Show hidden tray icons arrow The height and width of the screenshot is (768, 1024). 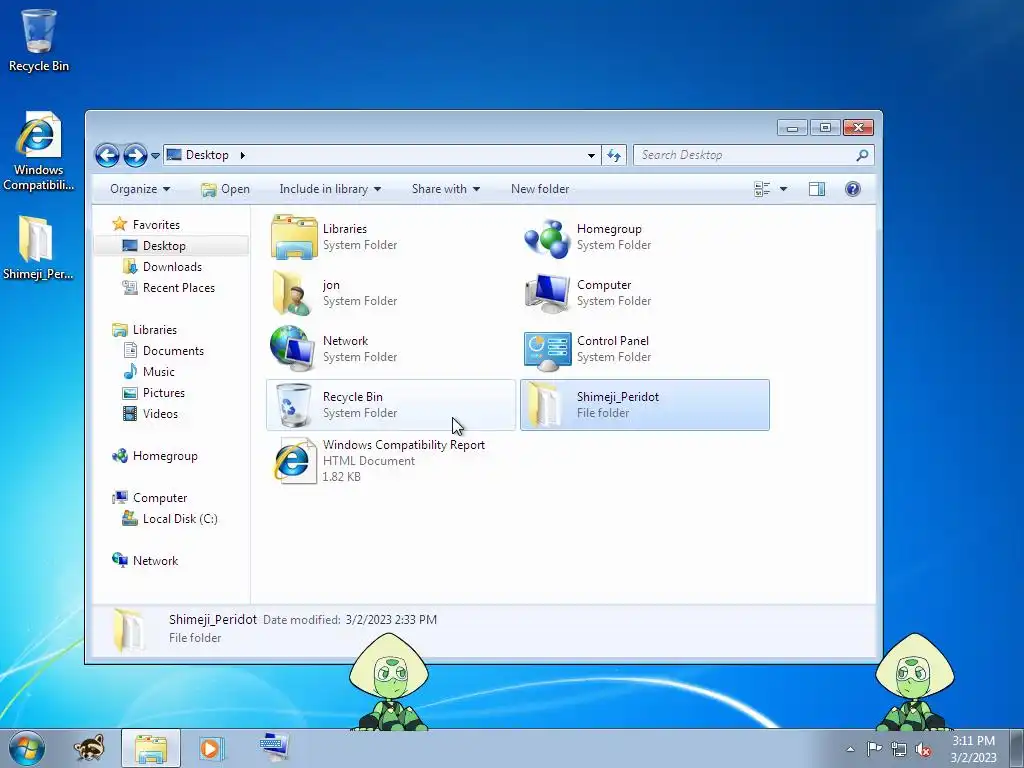coord(850,749)
